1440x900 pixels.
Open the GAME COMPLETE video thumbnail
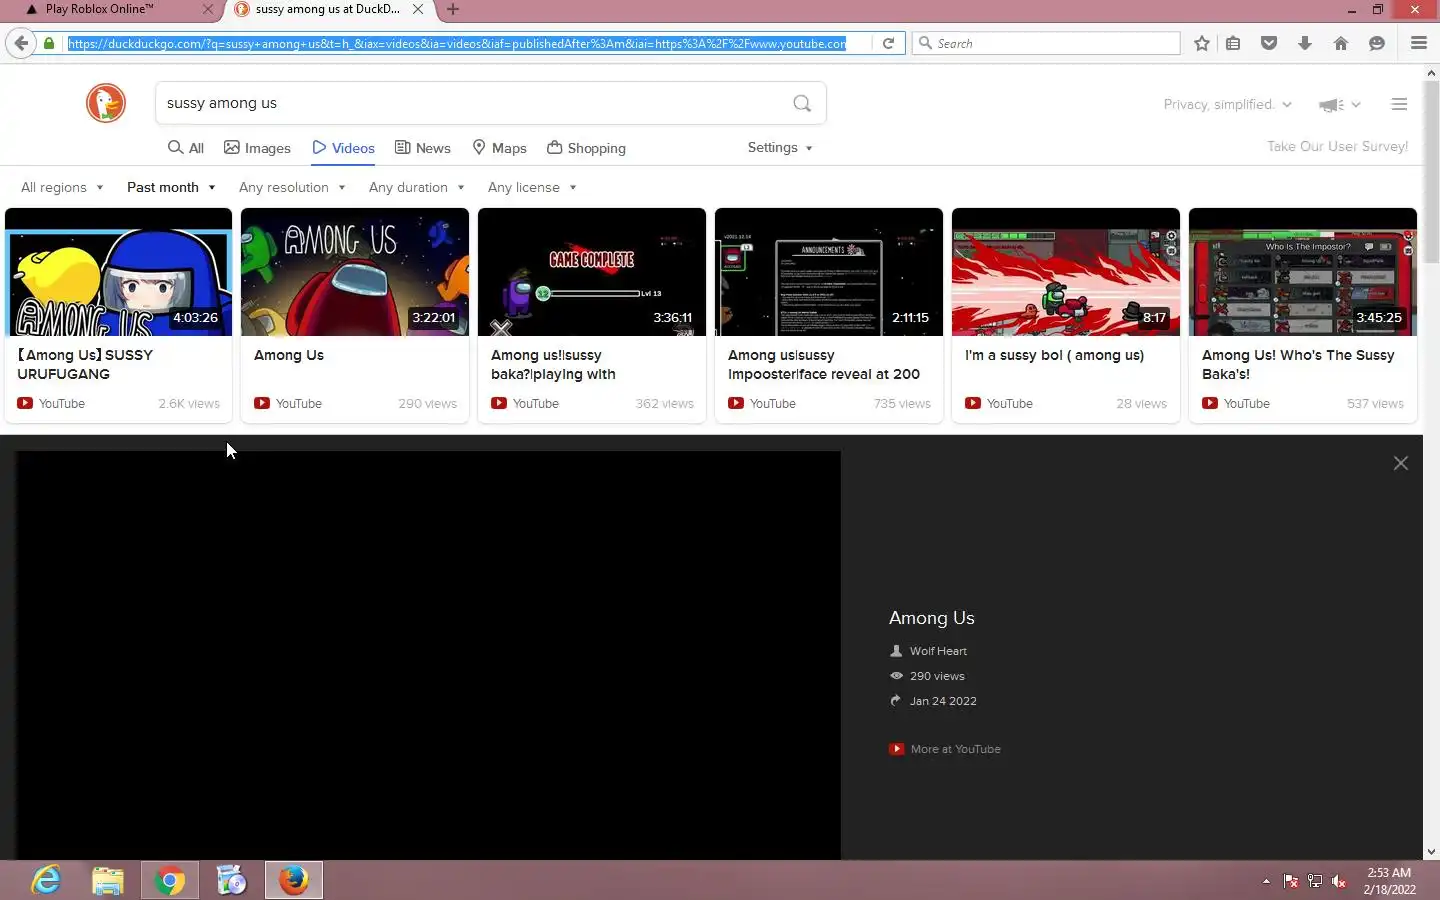[x=592, y=272]
